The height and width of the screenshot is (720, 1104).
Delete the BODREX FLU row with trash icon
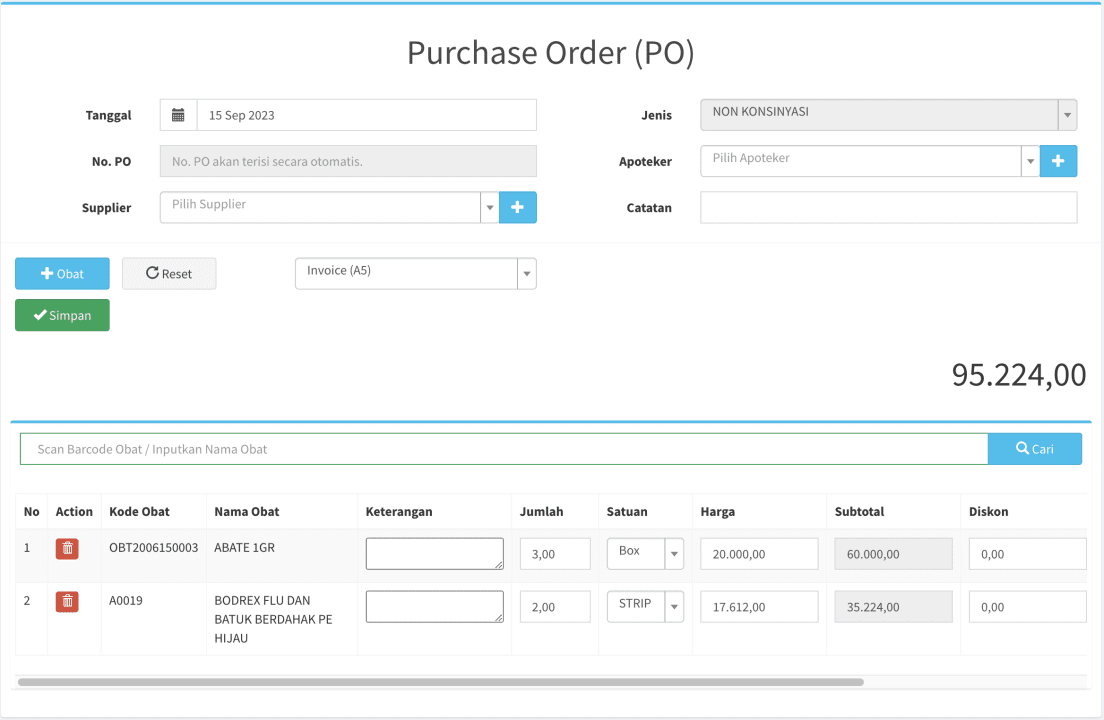[x=67, y=601]
